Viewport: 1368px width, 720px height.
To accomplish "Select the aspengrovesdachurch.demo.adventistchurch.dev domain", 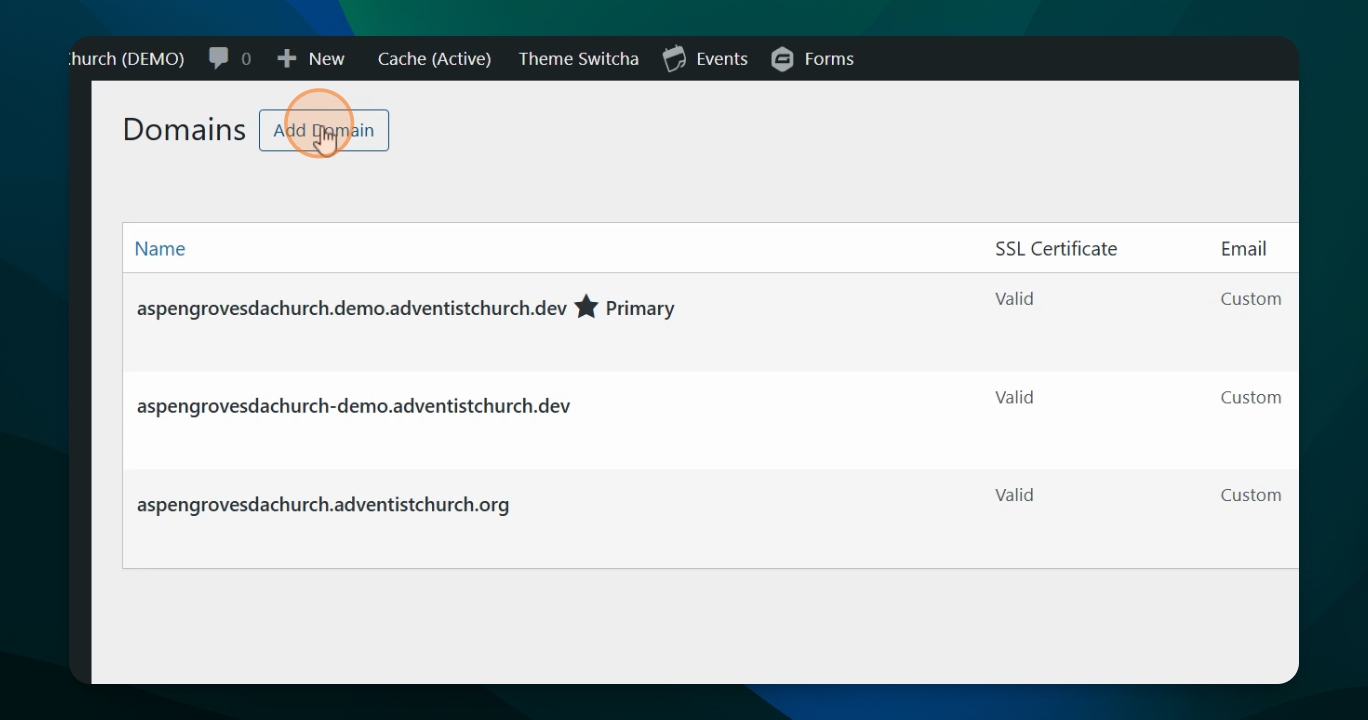I will (352, 308).
